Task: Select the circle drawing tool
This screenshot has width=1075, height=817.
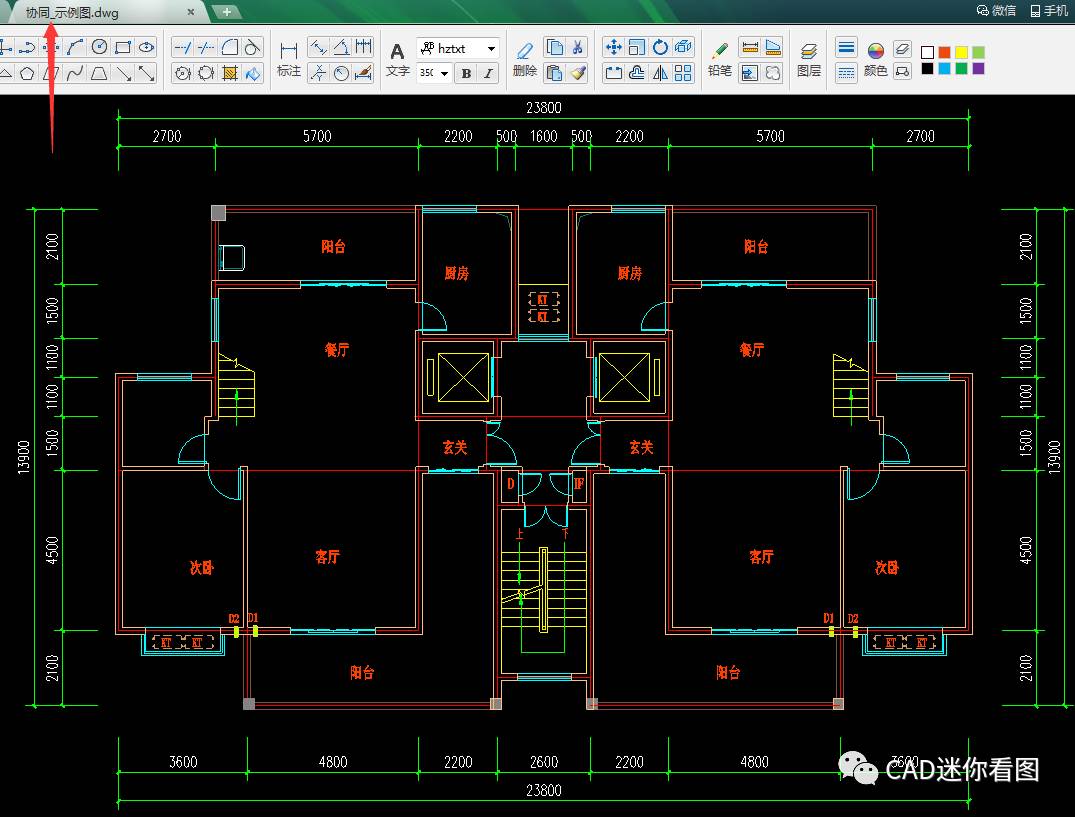Action: tap(99, 47)
